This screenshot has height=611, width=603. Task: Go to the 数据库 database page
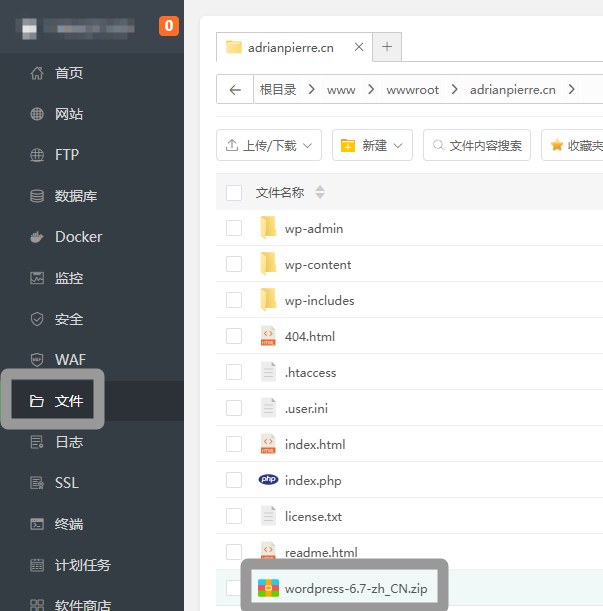pyautogui.click(x=75, y=196)
